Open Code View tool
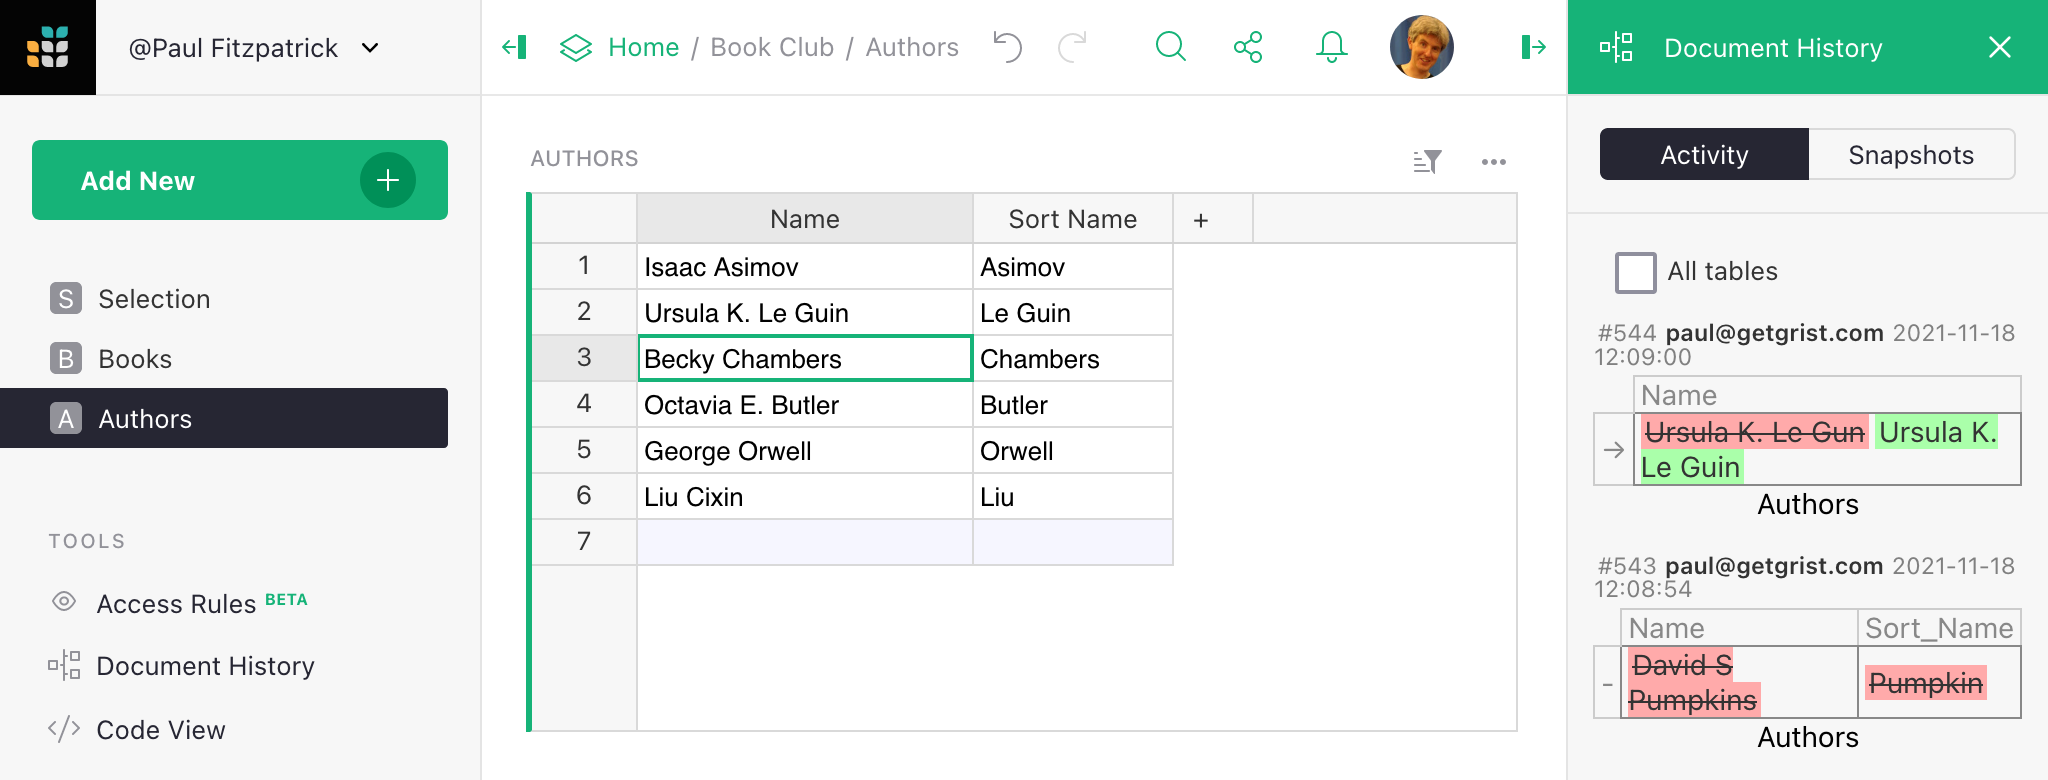Screen dimensions: 2048x780 click(161, 730)
